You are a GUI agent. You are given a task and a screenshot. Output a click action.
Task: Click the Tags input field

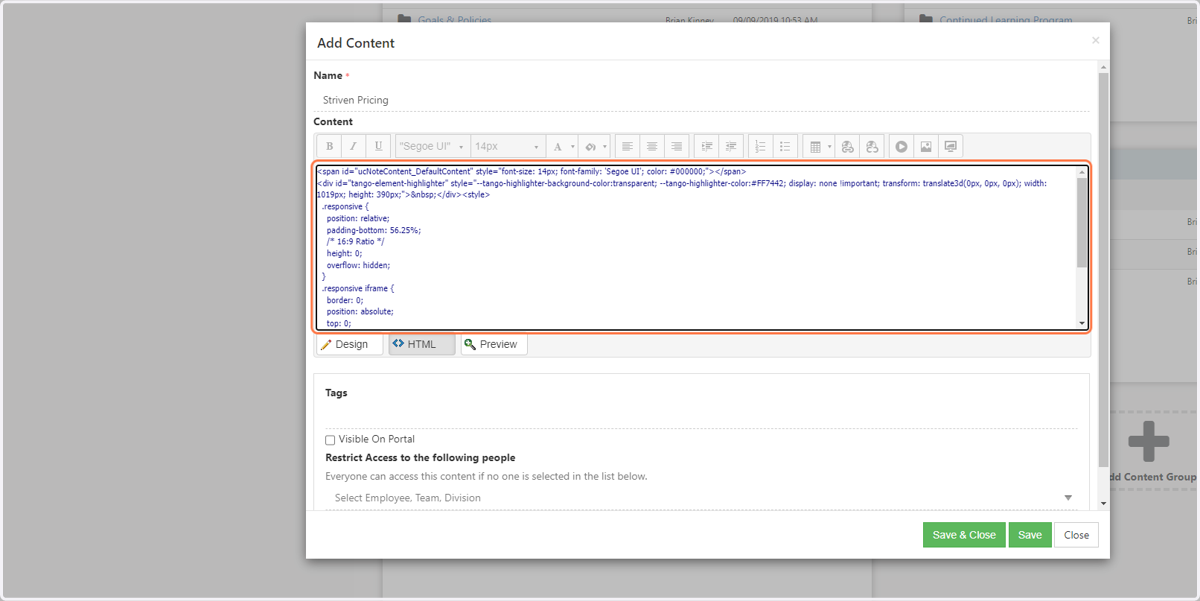pos(701,416)
